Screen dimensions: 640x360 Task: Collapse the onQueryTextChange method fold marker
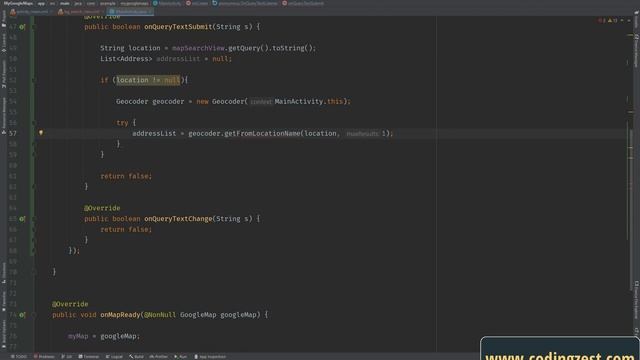pyautogui.click(x=34, y=219)
